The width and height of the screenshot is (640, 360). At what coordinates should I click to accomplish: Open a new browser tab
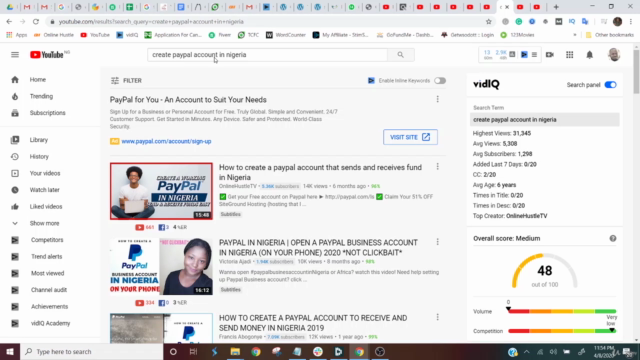(x=556, y=7)
